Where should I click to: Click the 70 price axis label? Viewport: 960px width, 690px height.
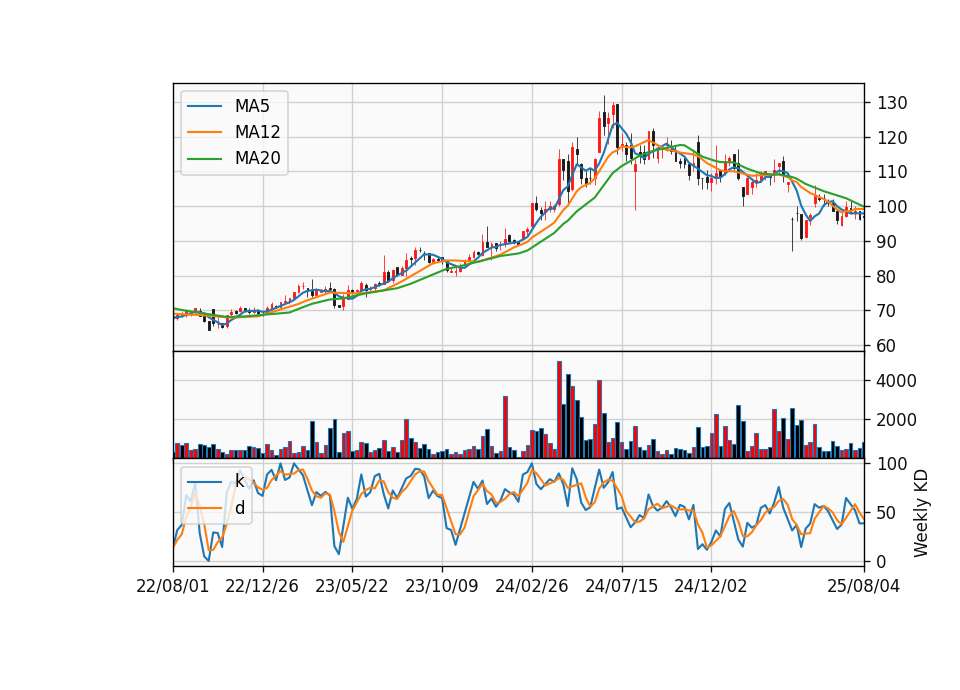pyautogui.click(x=887, y=311)
